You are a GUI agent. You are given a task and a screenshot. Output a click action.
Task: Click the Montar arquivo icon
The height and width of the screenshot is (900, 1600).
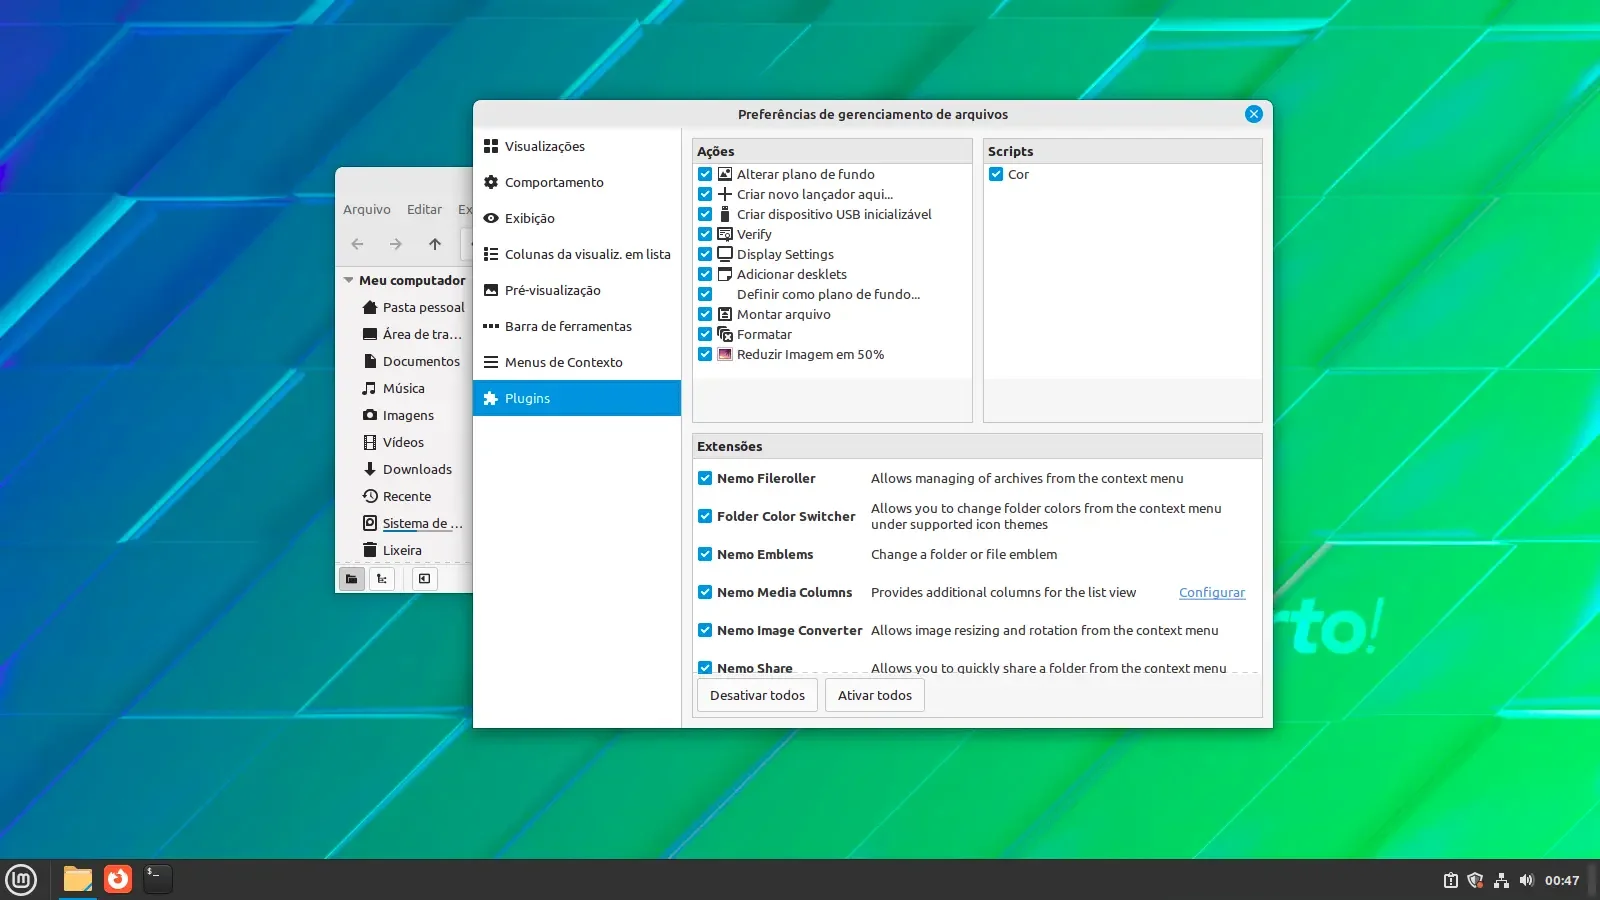point(725,314)
